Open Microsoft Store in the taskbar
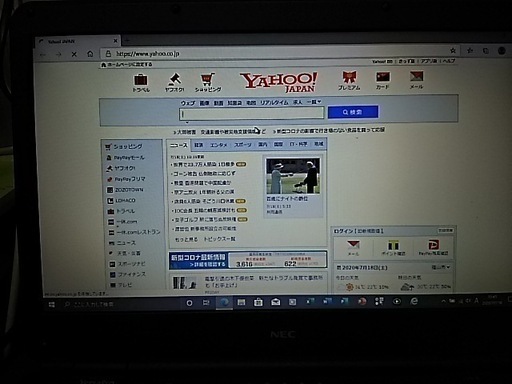 [258, 302]
